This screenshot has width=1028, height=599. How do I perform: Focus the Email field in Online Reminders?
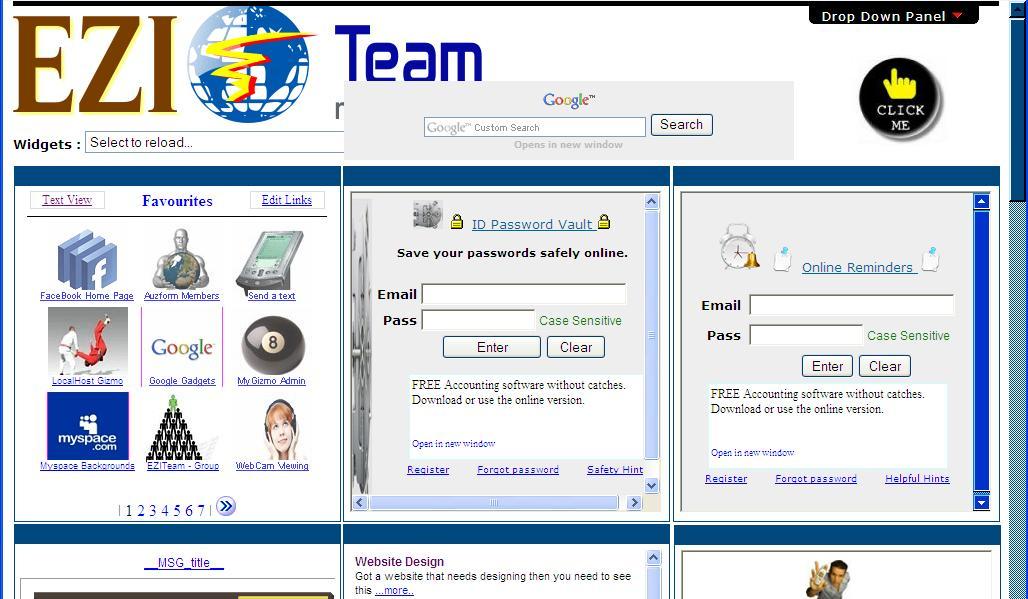pos(852,305)
